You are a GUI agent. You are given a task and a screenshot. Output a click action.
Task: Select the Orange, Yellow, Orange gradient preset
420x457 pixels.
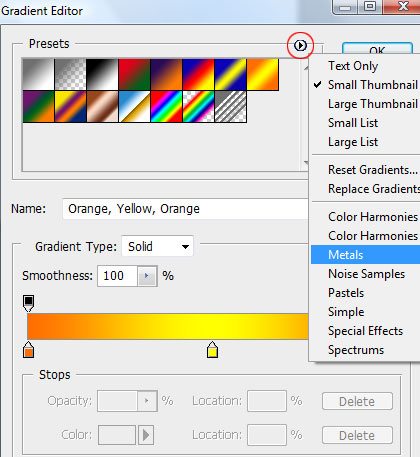tap(262, 74)
